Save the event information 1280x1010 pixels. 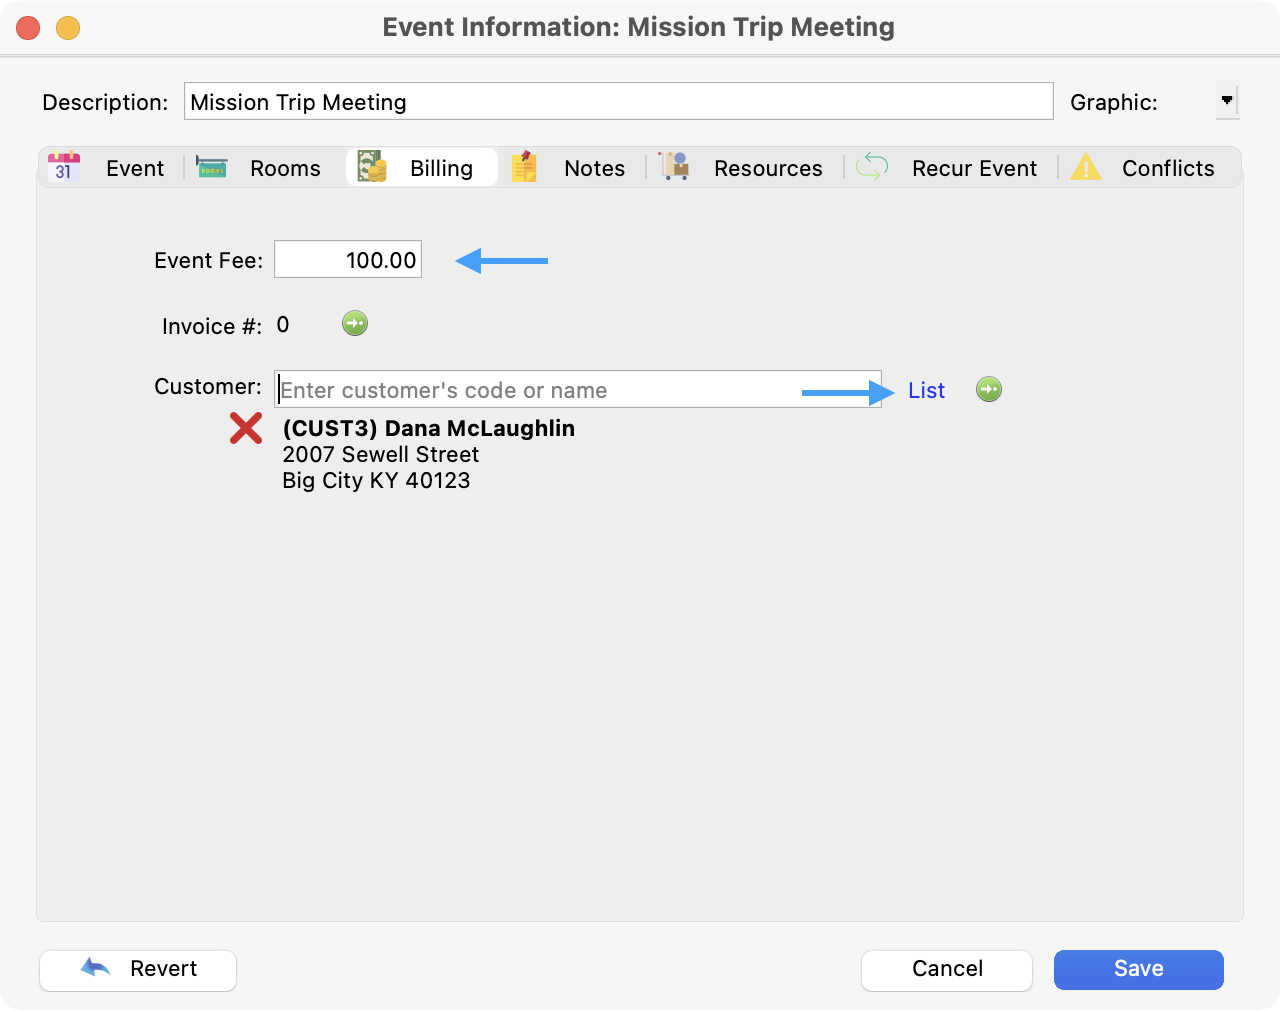tap(1138, 969)
